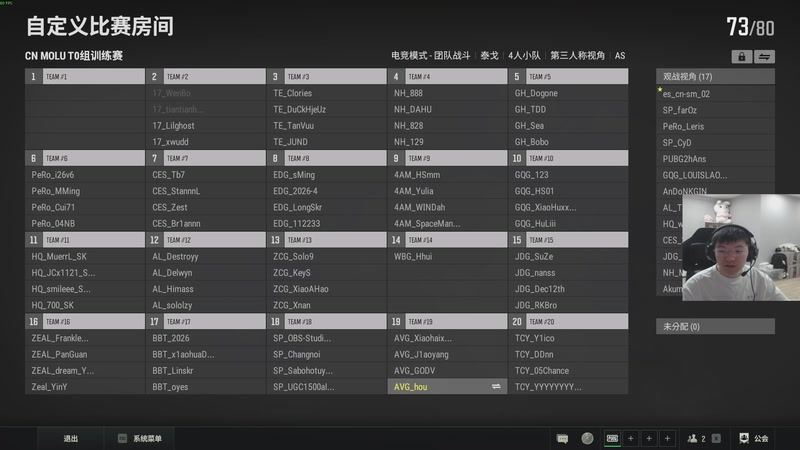Click player ZCG_XiaoAHao
The height and width of the screenshot is (450, 800).
point(327,289)
